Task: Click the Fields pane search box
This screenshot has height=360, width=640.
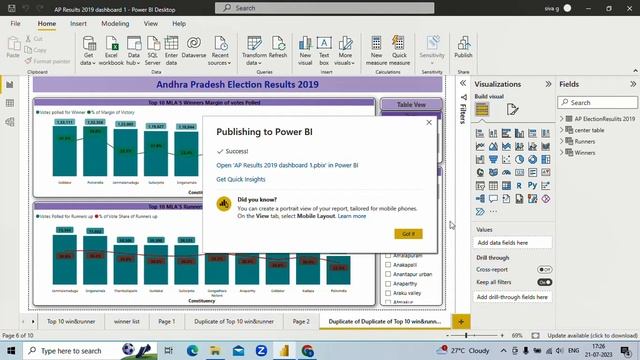Action: 598,102
